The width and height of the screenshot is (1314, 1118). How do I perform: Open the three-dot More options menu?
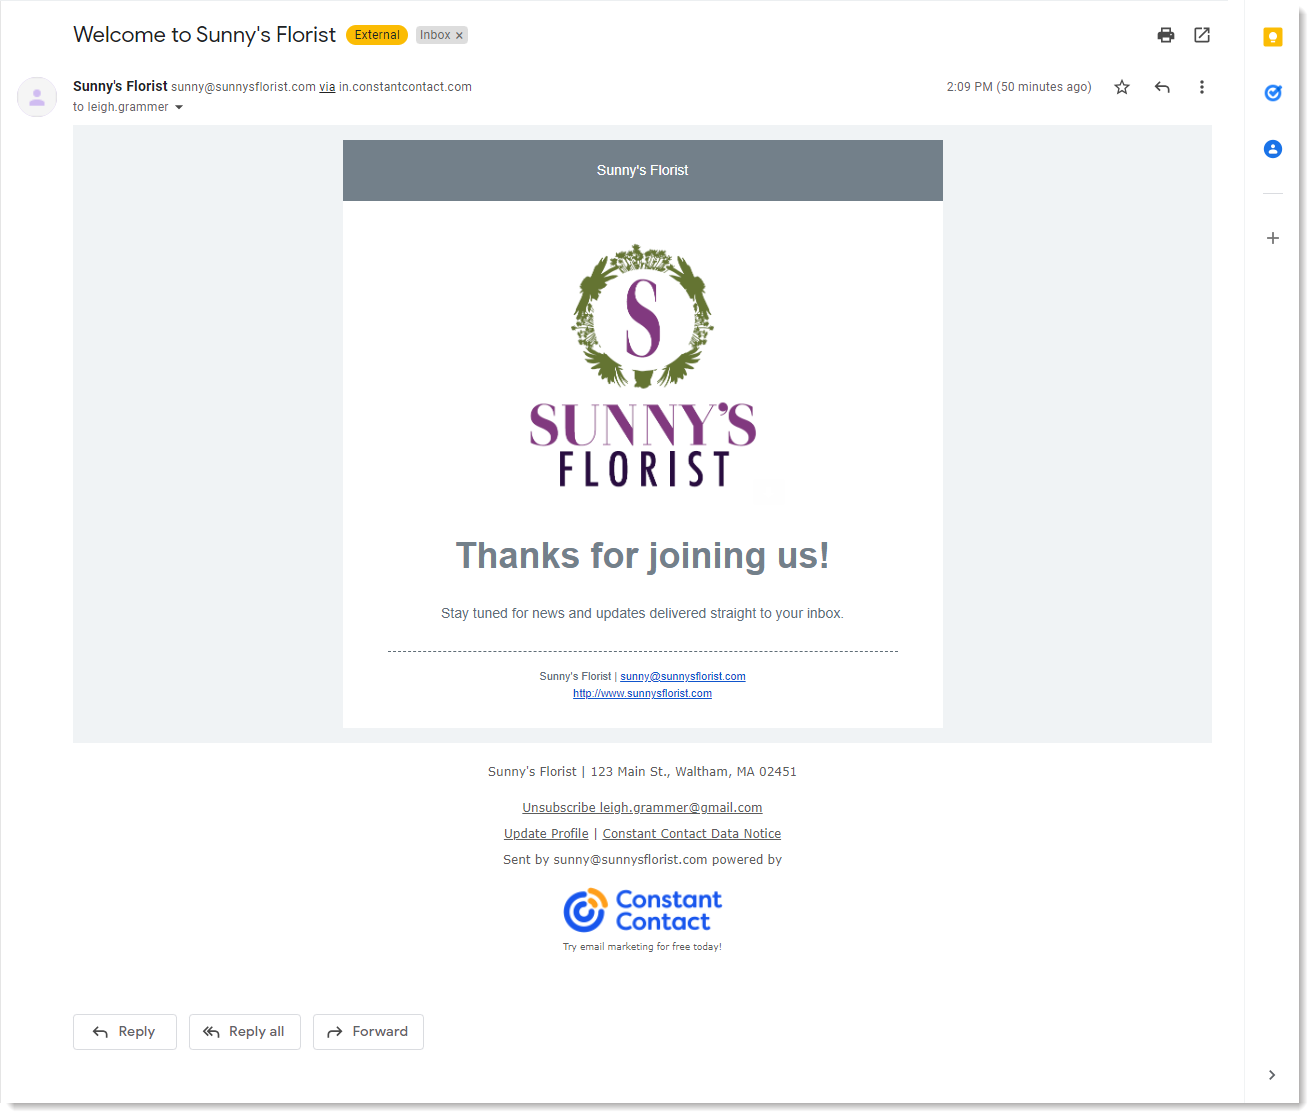click(x=1202, y=87)
